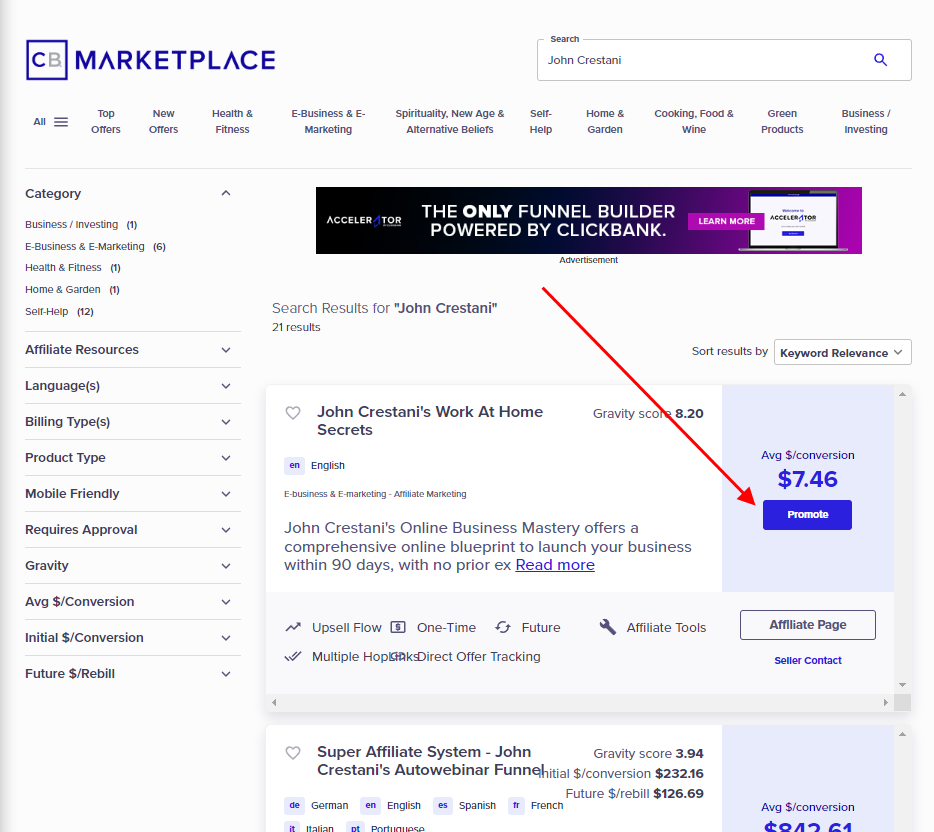Expand the Billing Type(s) filter

226,422
